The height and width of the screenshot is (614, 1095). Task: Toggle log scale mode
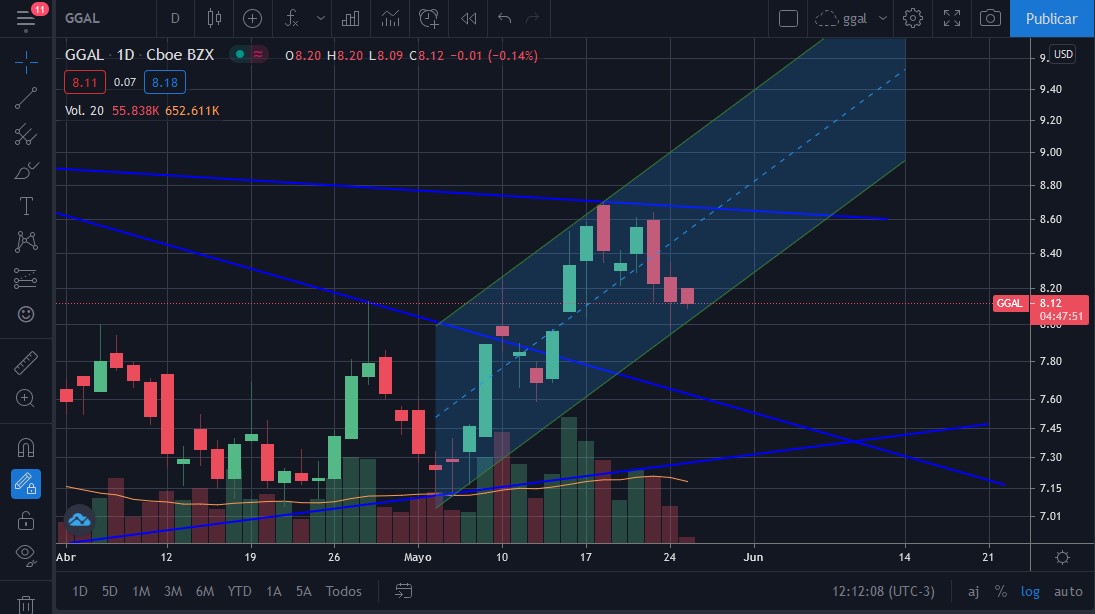(x=1030, y=592)
